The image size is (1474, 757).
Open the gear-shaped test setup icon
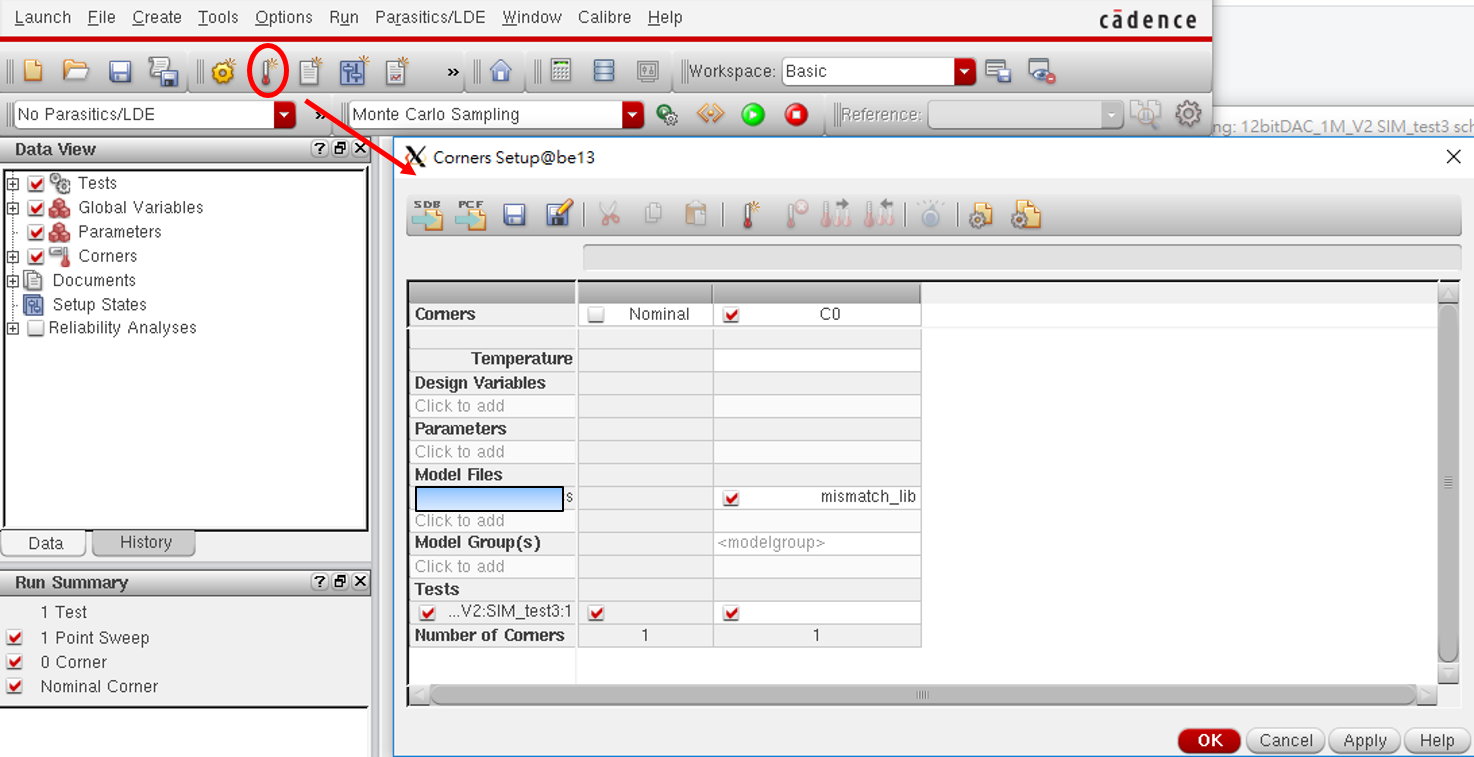[223, 71]
